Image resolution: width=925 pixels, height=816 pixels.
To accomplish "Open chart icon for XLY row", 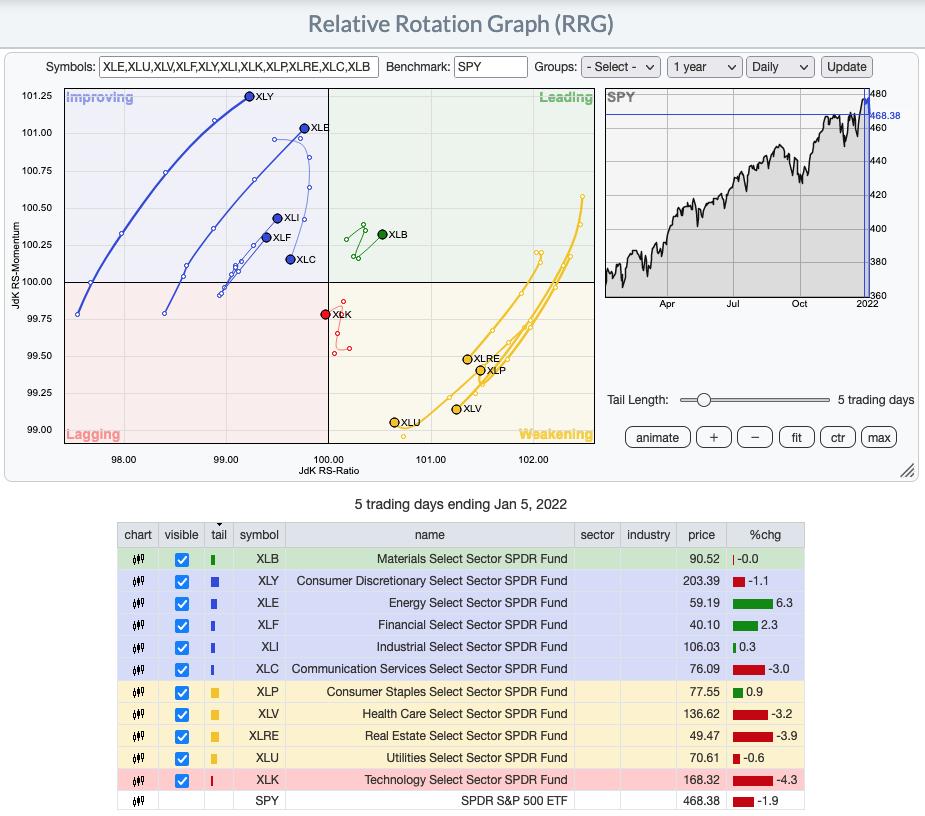I will [138, 581].
